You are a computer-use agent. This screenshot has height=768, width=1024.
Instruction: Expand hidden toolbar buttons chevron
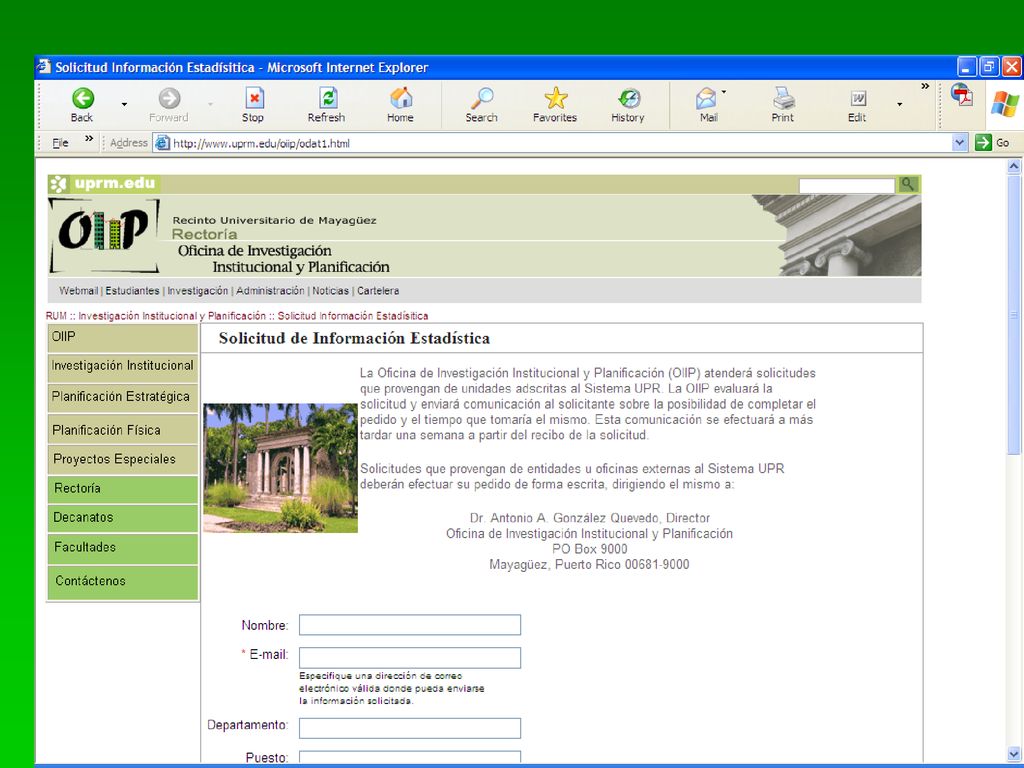point(925,86)
